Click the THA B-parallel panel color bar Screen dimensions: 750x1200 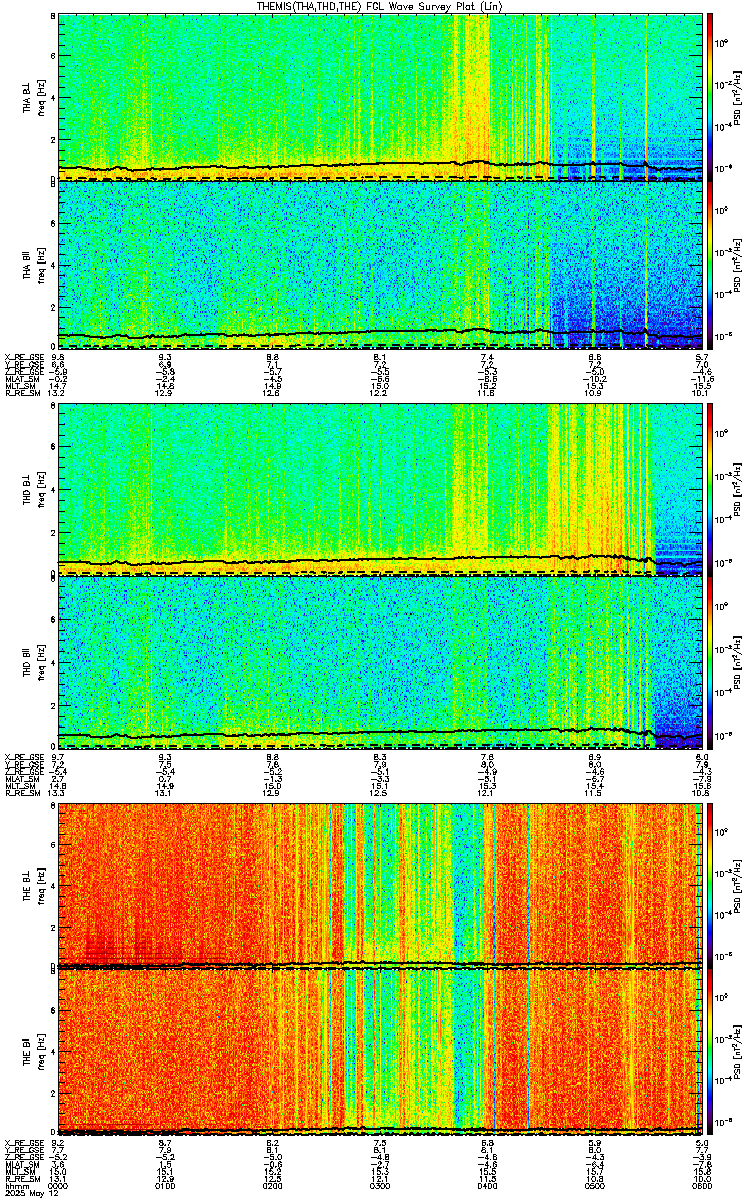(710, 264)
